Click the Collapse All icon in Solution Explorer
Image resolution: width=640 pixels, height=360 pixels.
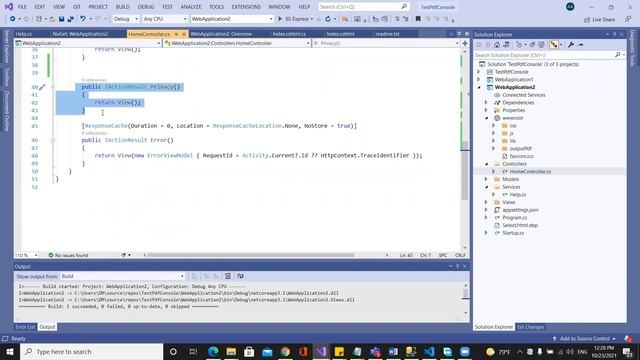[x=532, y=44]
